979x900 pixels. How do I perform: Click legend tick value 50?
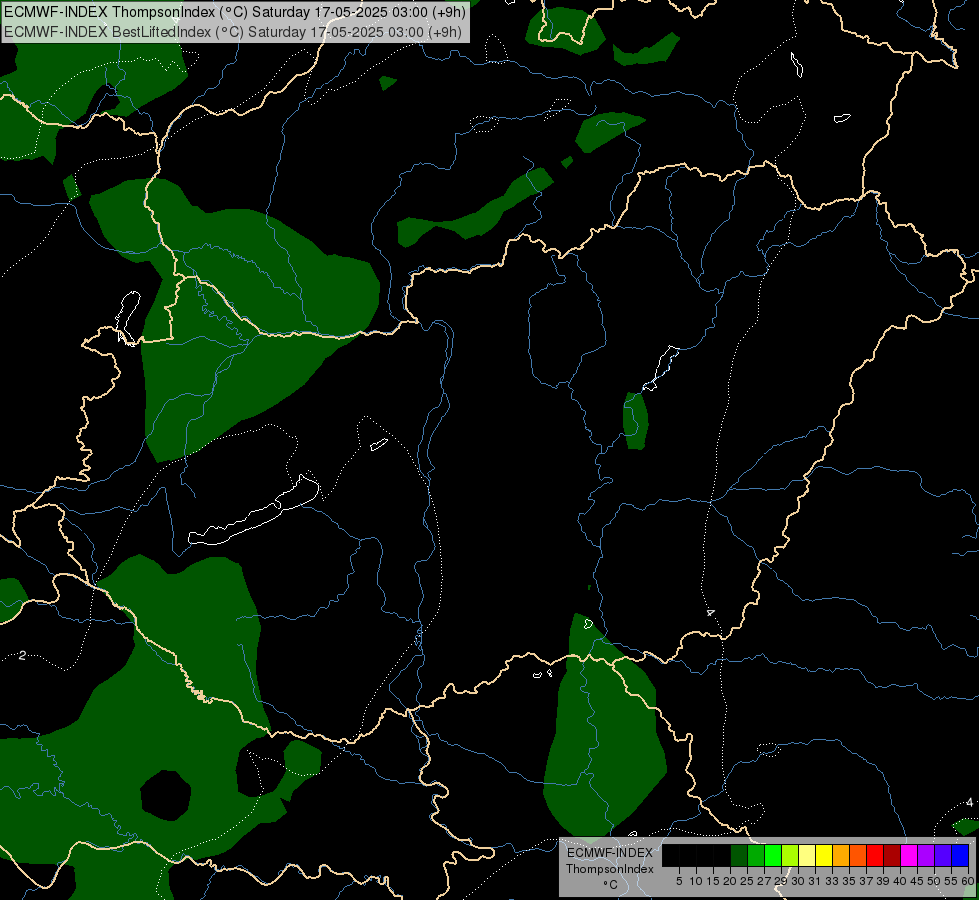[934, 881]
